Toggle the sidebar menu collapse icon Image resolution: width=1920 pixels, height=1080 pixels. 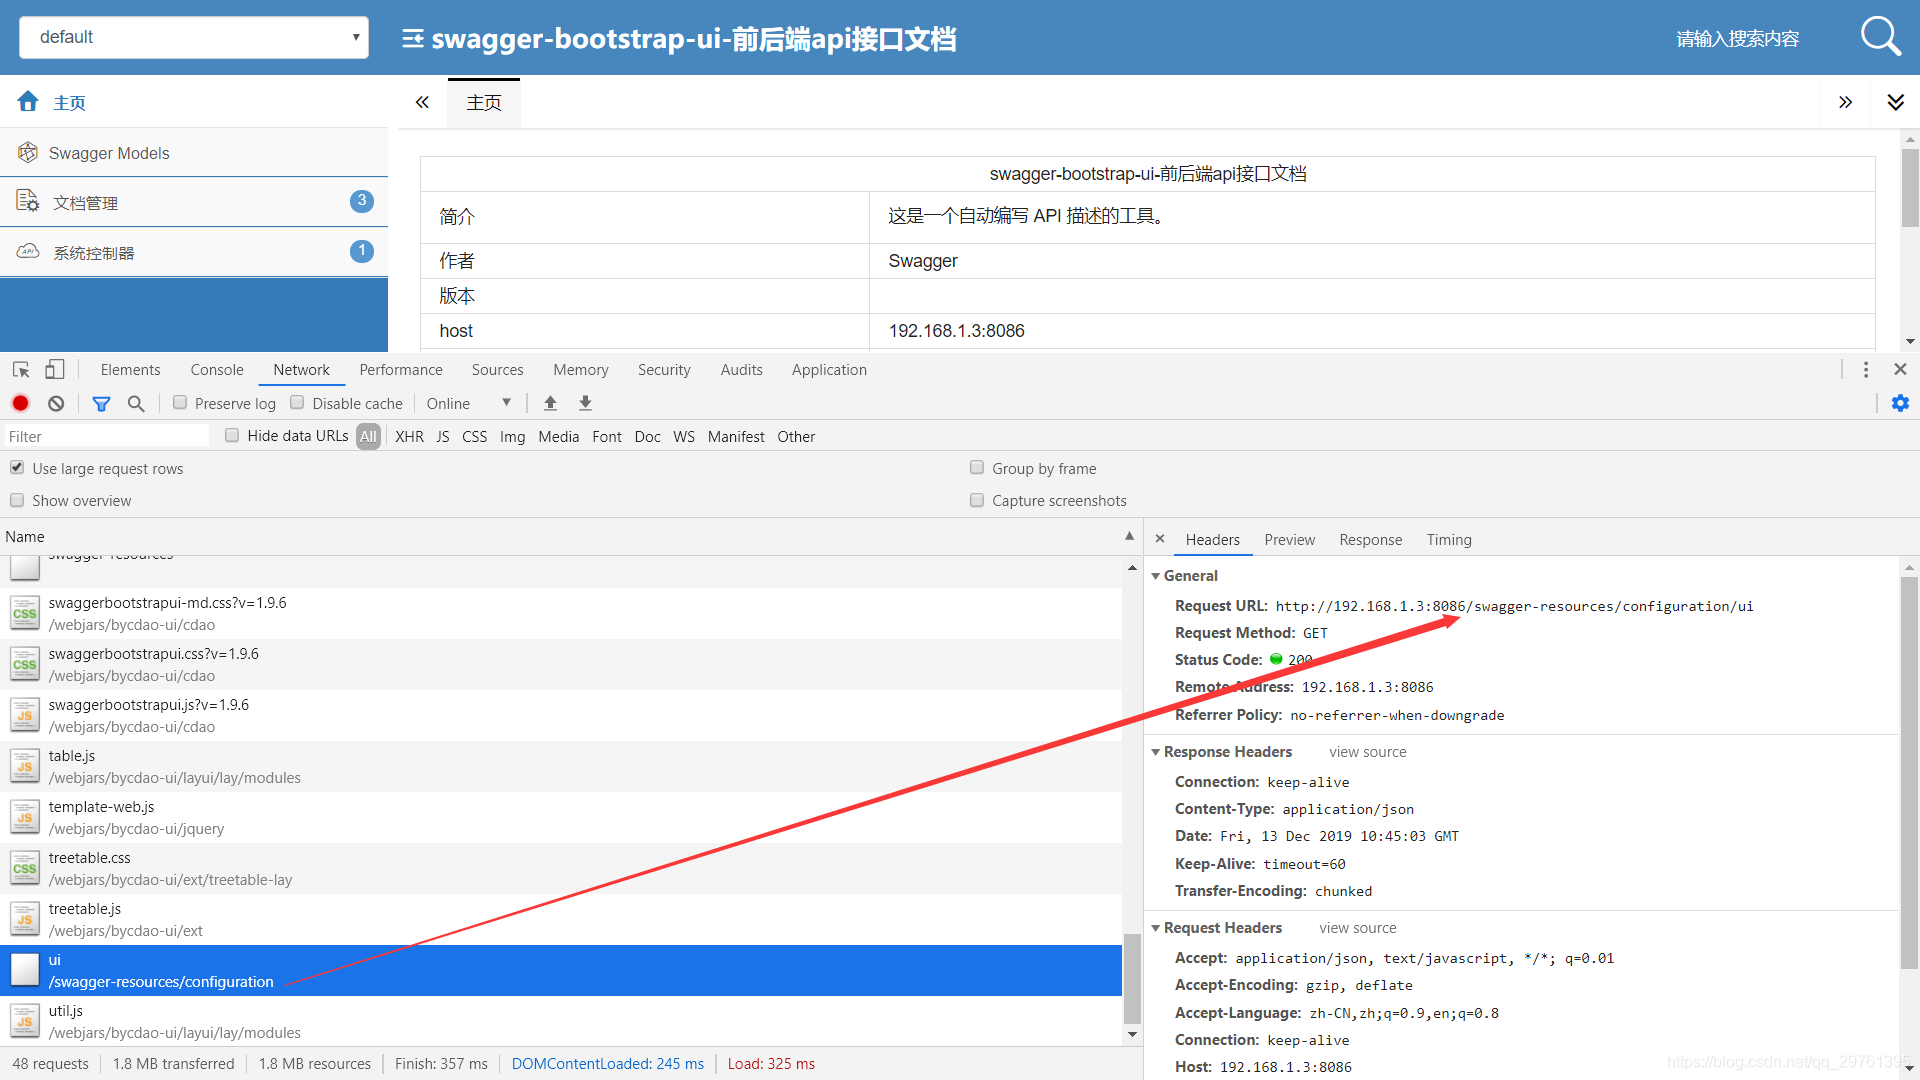point(413,39)
